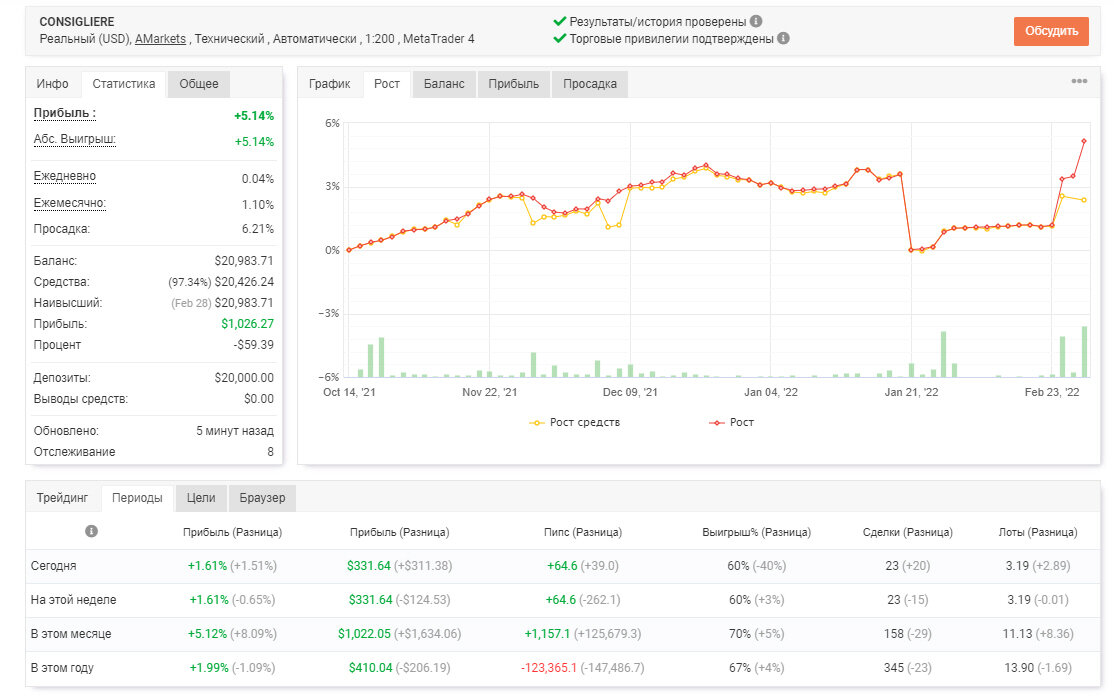This screenshot has height=698, width=1114.
Task: Click the yearly pips -123,365.1 cell
Action: pyautogui.click(x=583, y=668)
